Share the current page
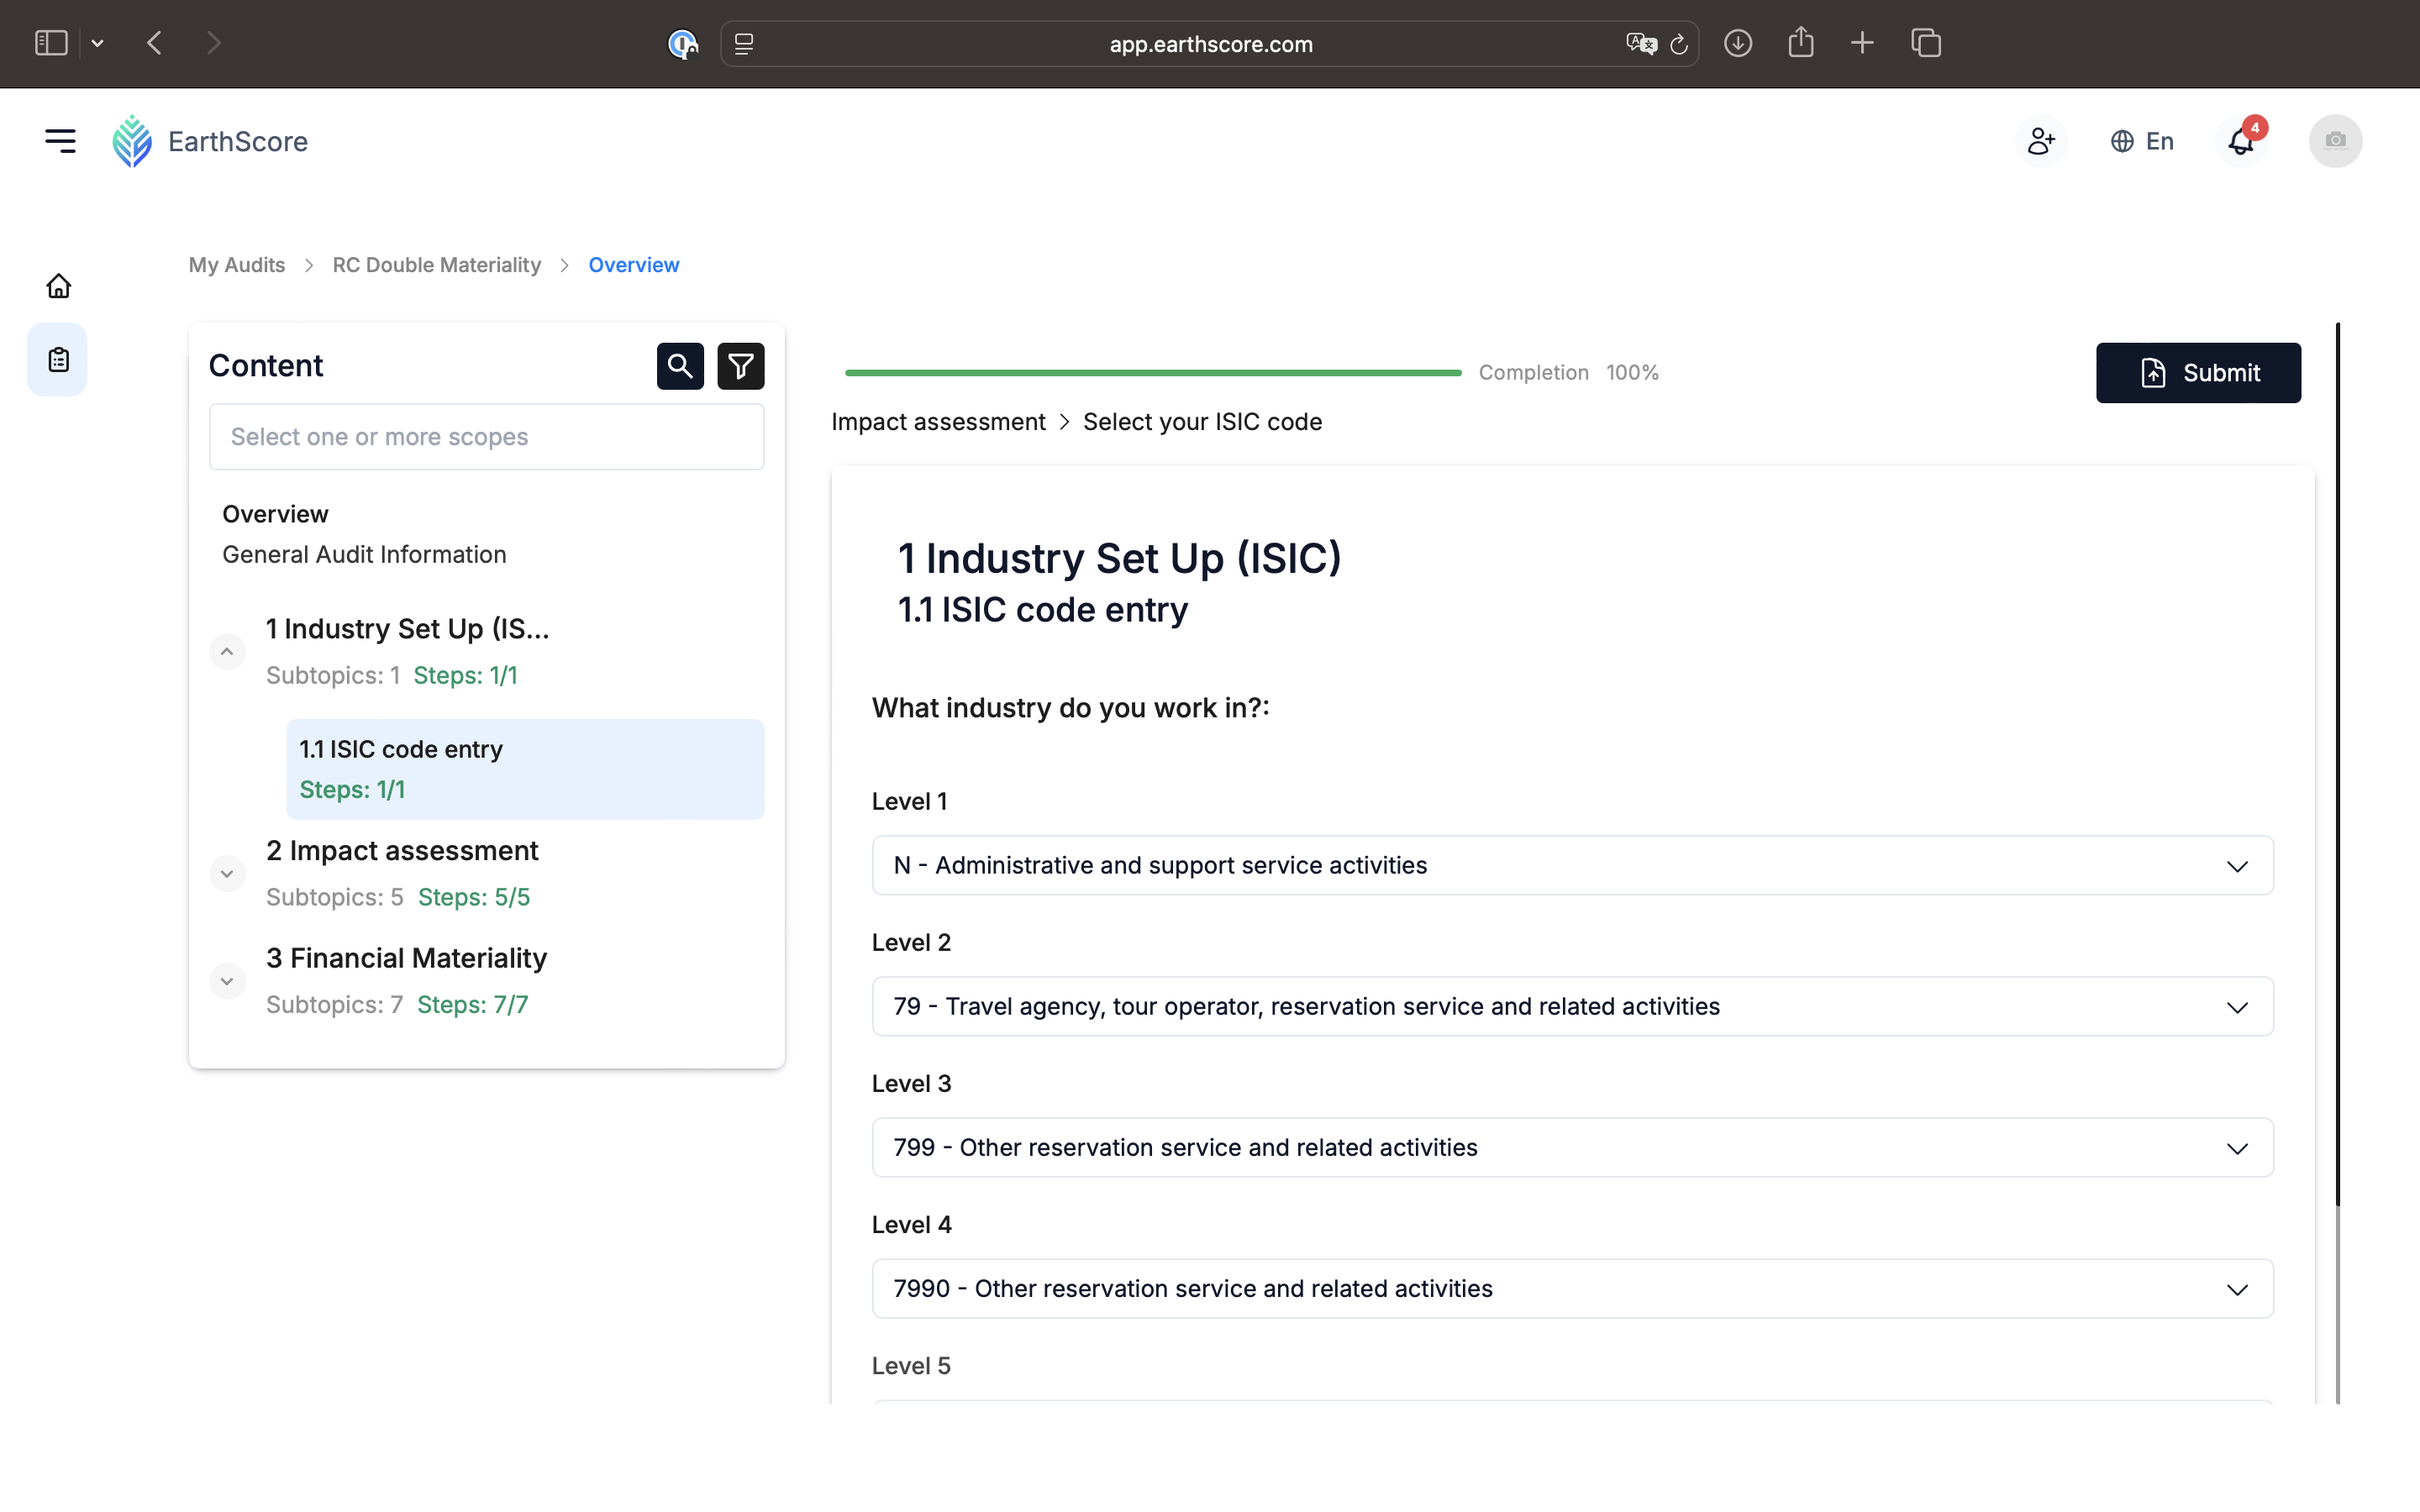 tap(1801, 43)
